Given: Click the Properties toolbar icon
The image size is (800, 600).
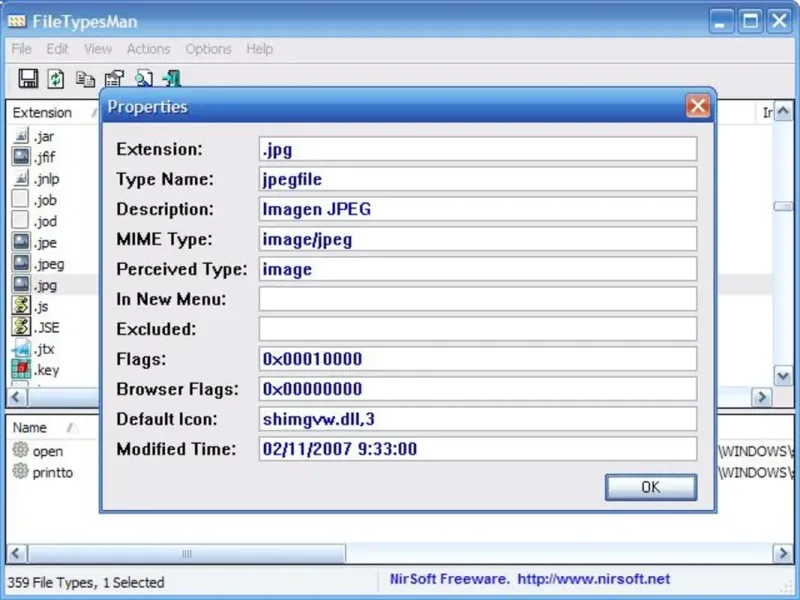Looking at the screenshot, I should pyautogui.click(x=114, y=79).
